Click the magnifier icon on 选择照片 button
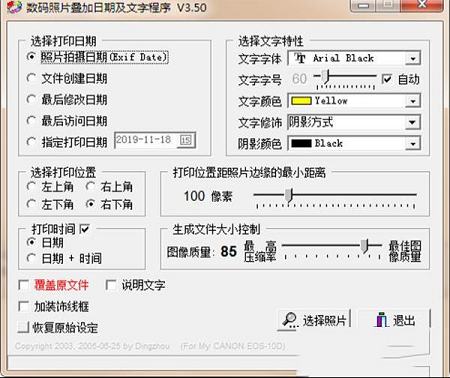Screen dimensions: 450x378 pyautogui.click(x=289, y=320)
